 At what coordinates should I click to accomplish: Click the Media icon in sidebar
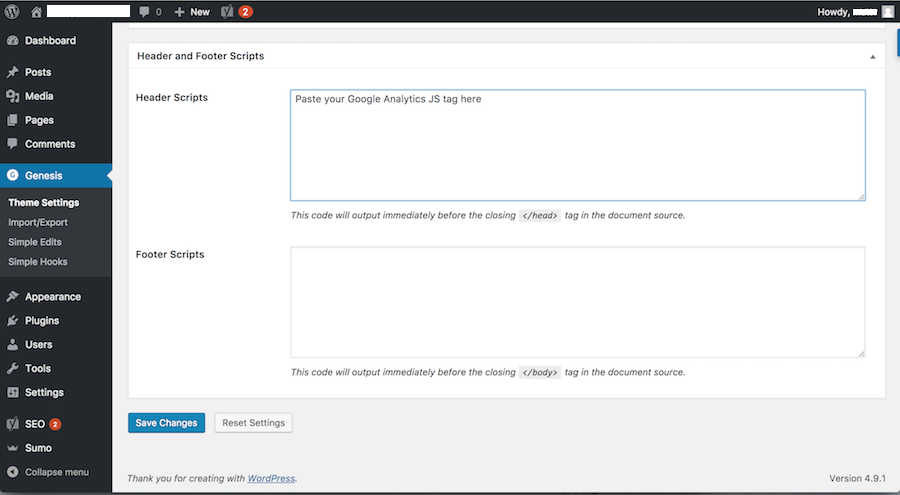coord(12,96)
